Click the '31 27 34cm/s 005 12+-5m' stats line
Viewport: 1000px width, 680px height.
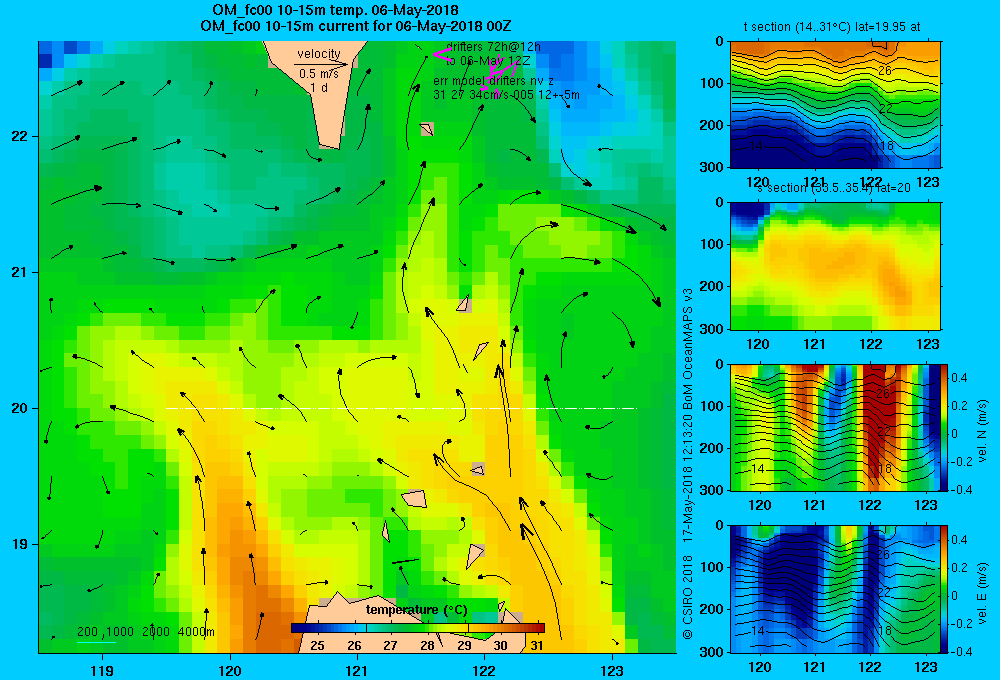pyautogui.click(x=506, y=94)
